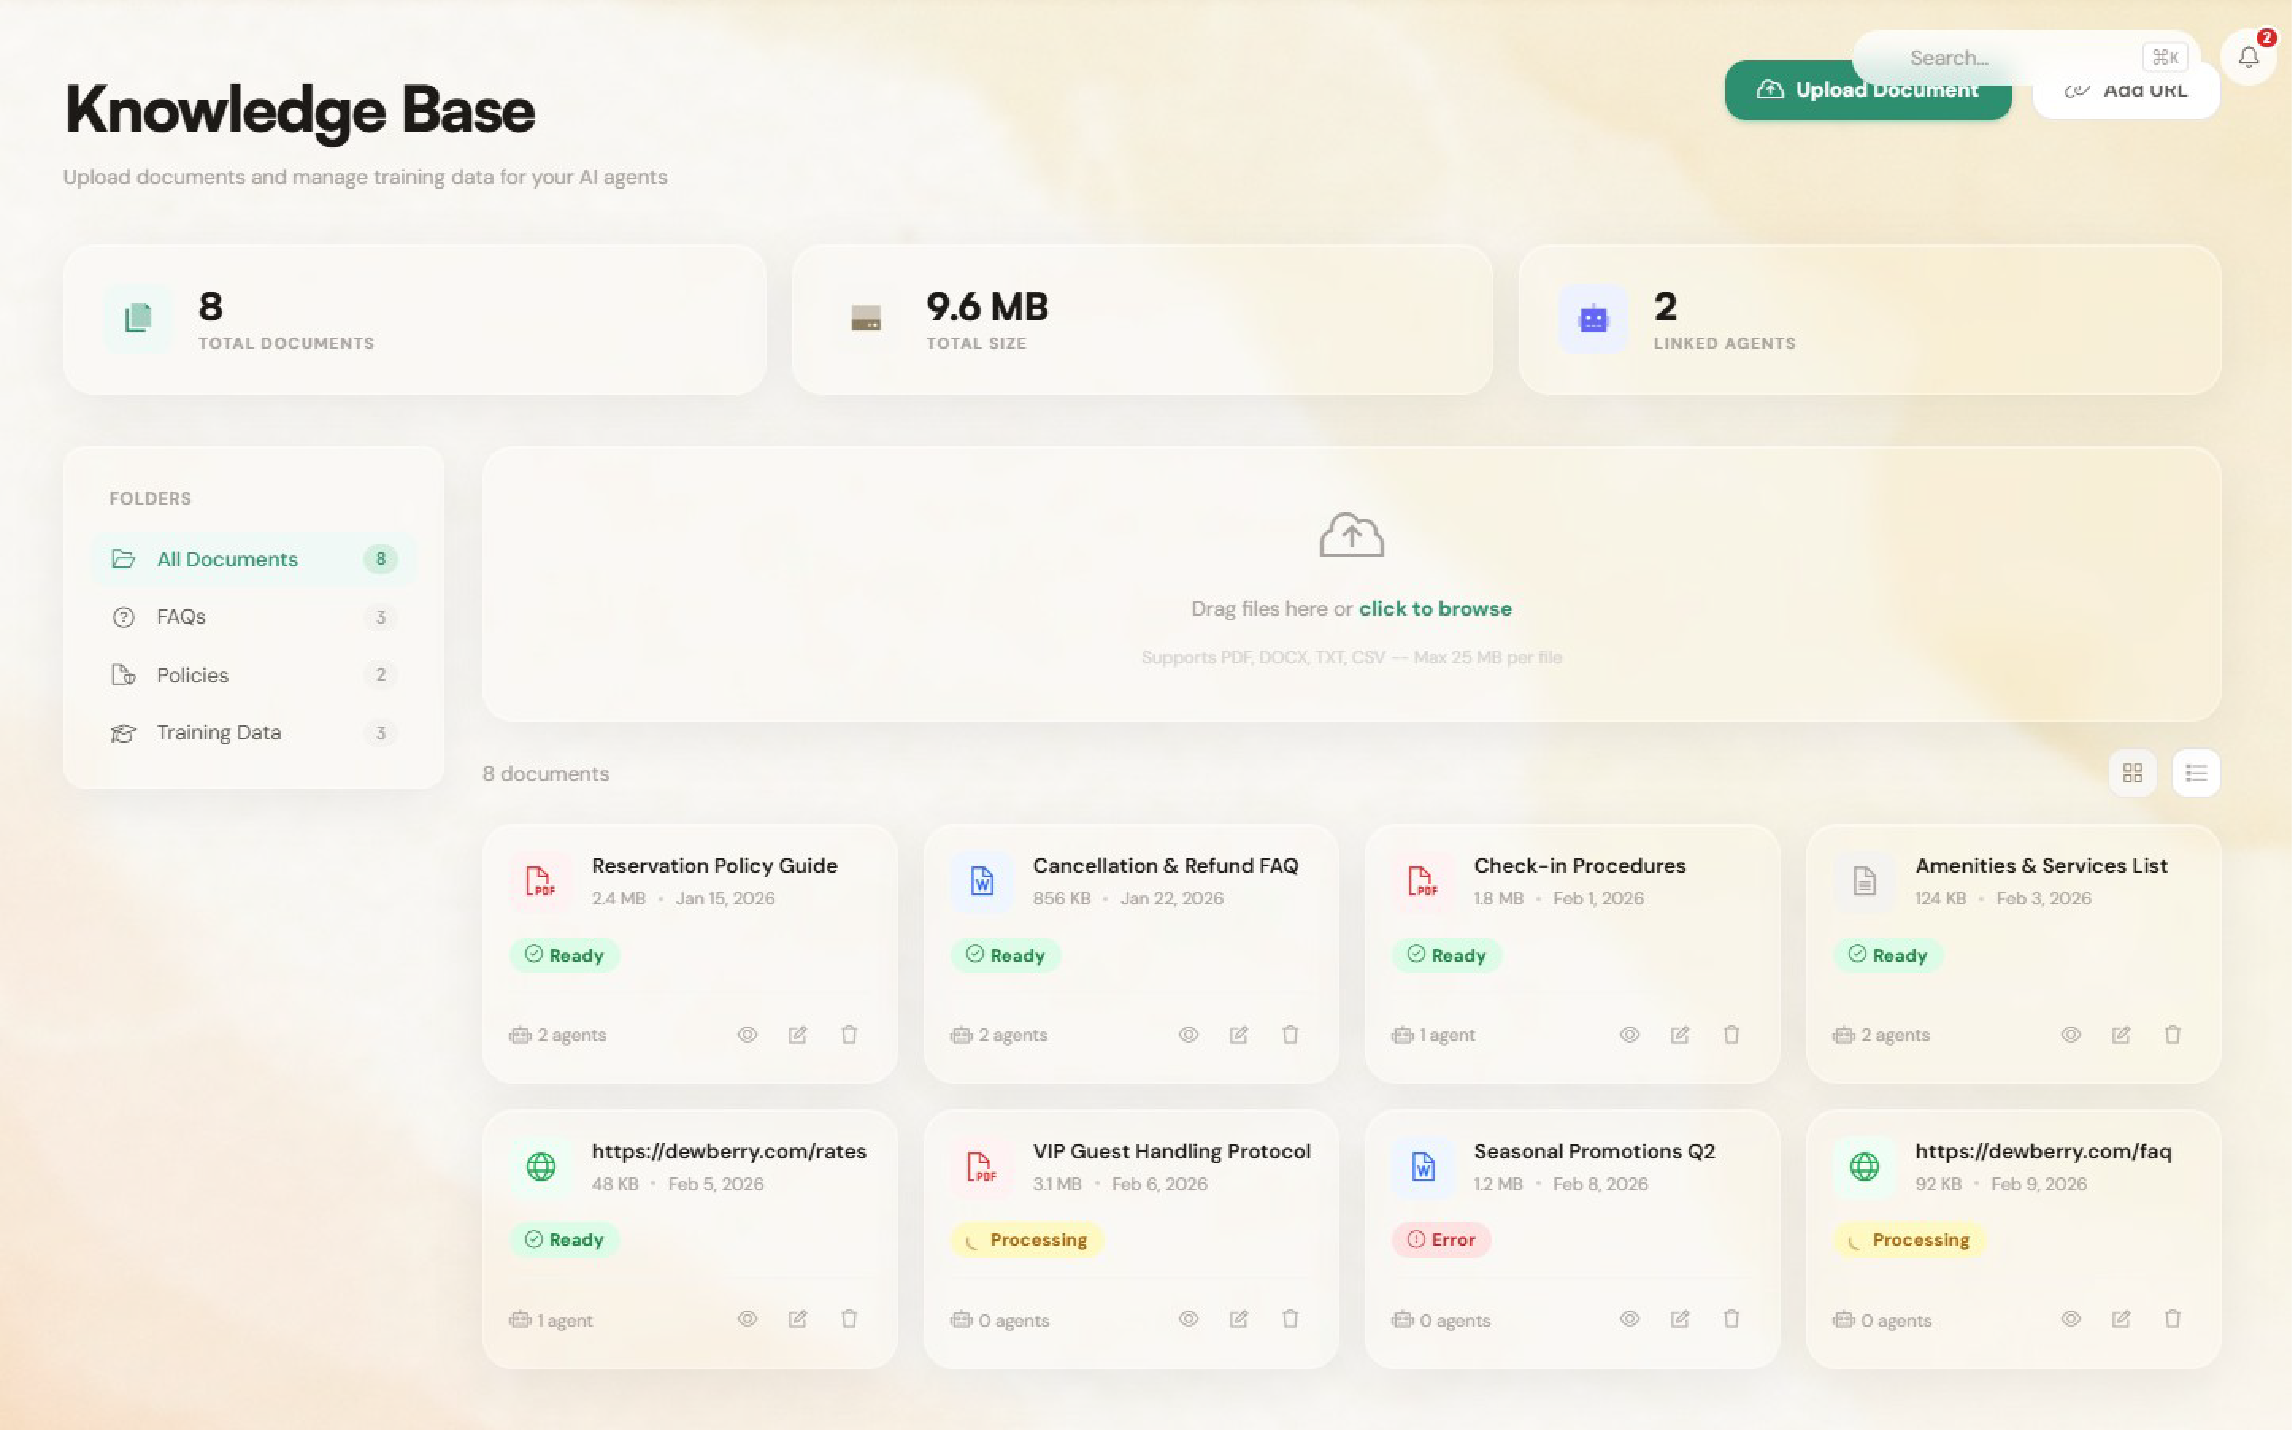2292x1430 pixels.
Task: Click the 'click to browse' link
Action: [1435, 609]
